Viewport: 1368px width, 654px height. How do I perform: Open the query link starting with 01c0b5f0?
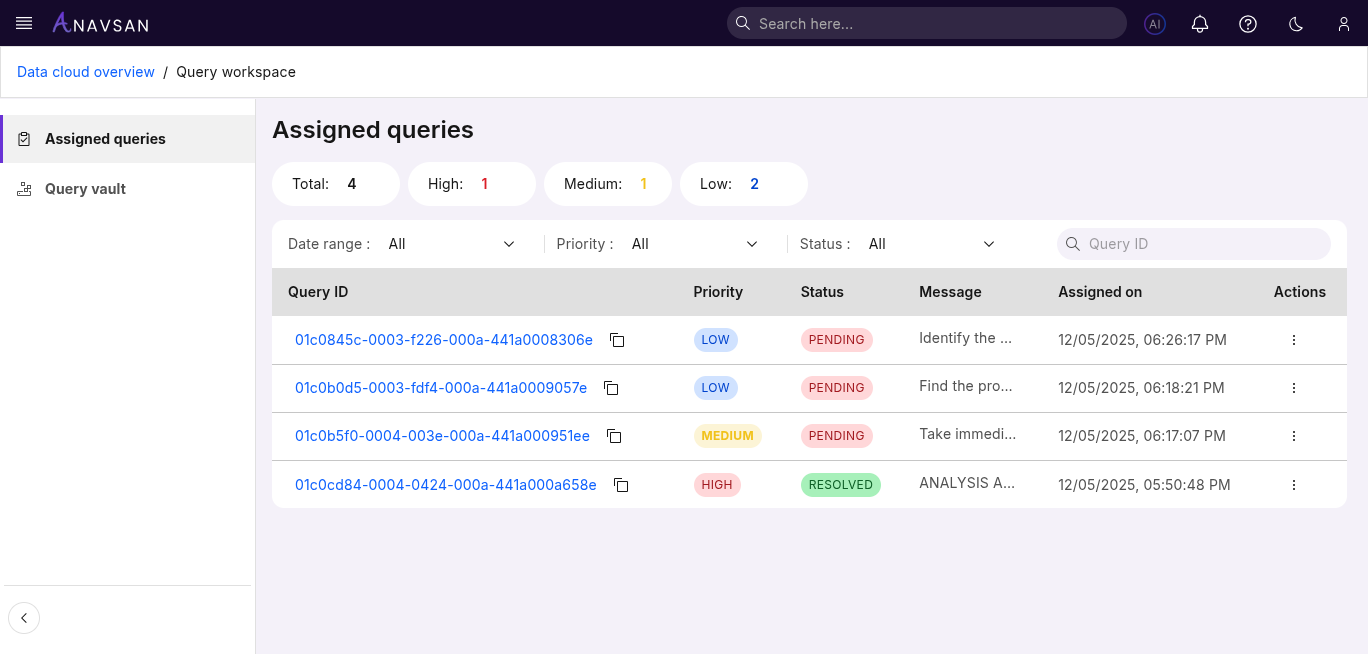(443, 436)
